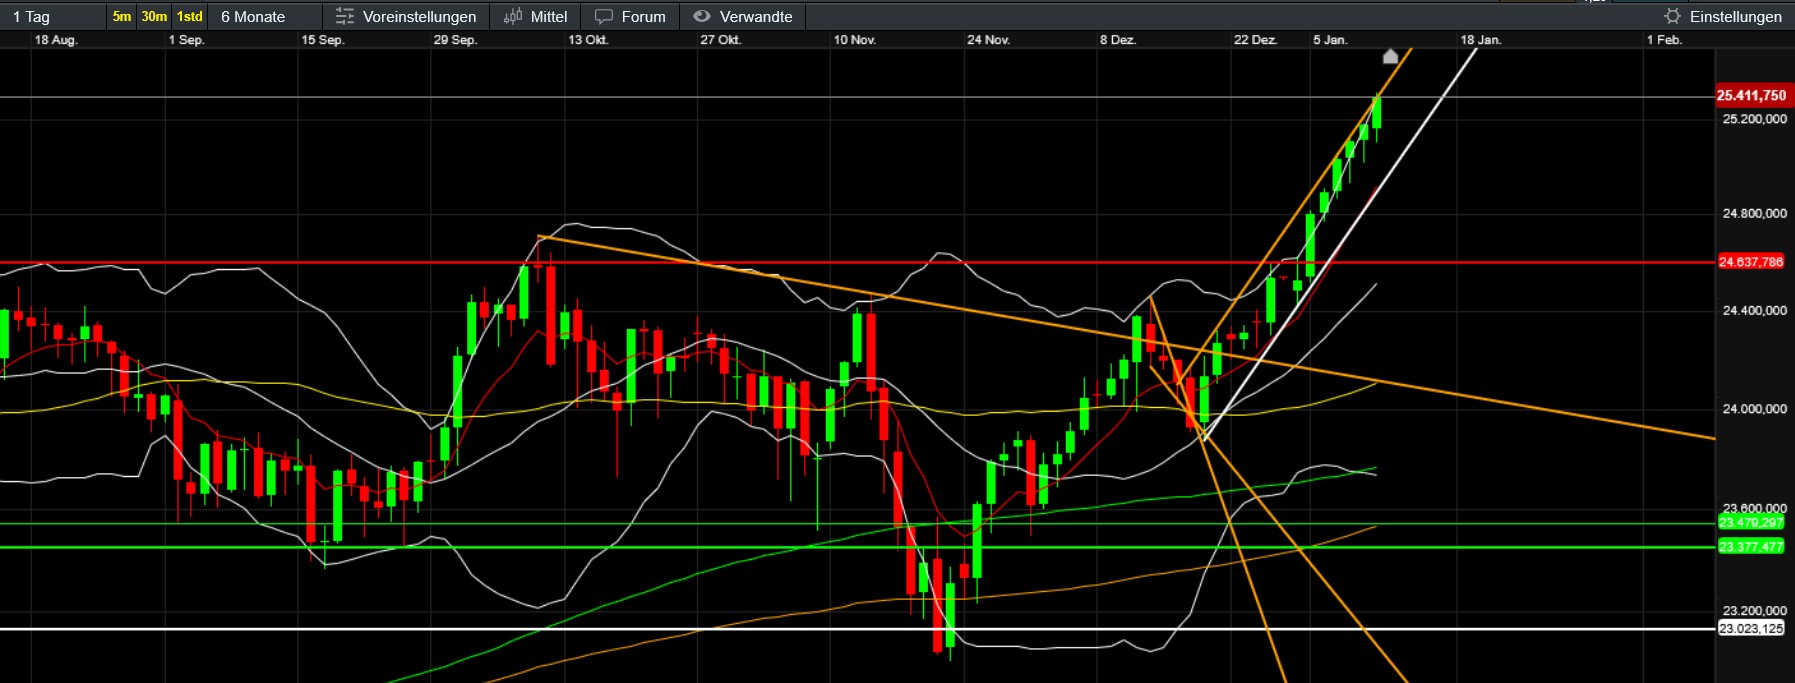Screen dimensions: 1795x683
Task: Open Einstellungen via the gear icon
Action: click(x=1672, y=16)
